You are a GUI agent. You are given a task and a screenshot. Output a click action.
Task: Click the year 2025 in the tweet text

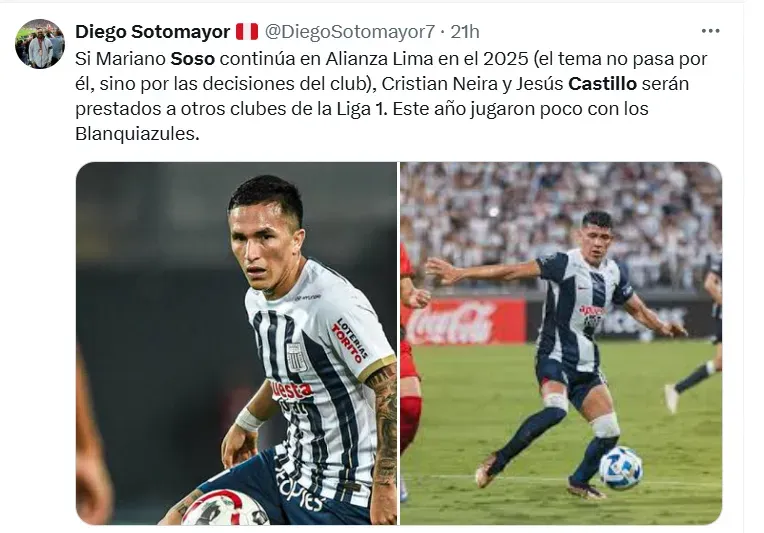[506, 59]
